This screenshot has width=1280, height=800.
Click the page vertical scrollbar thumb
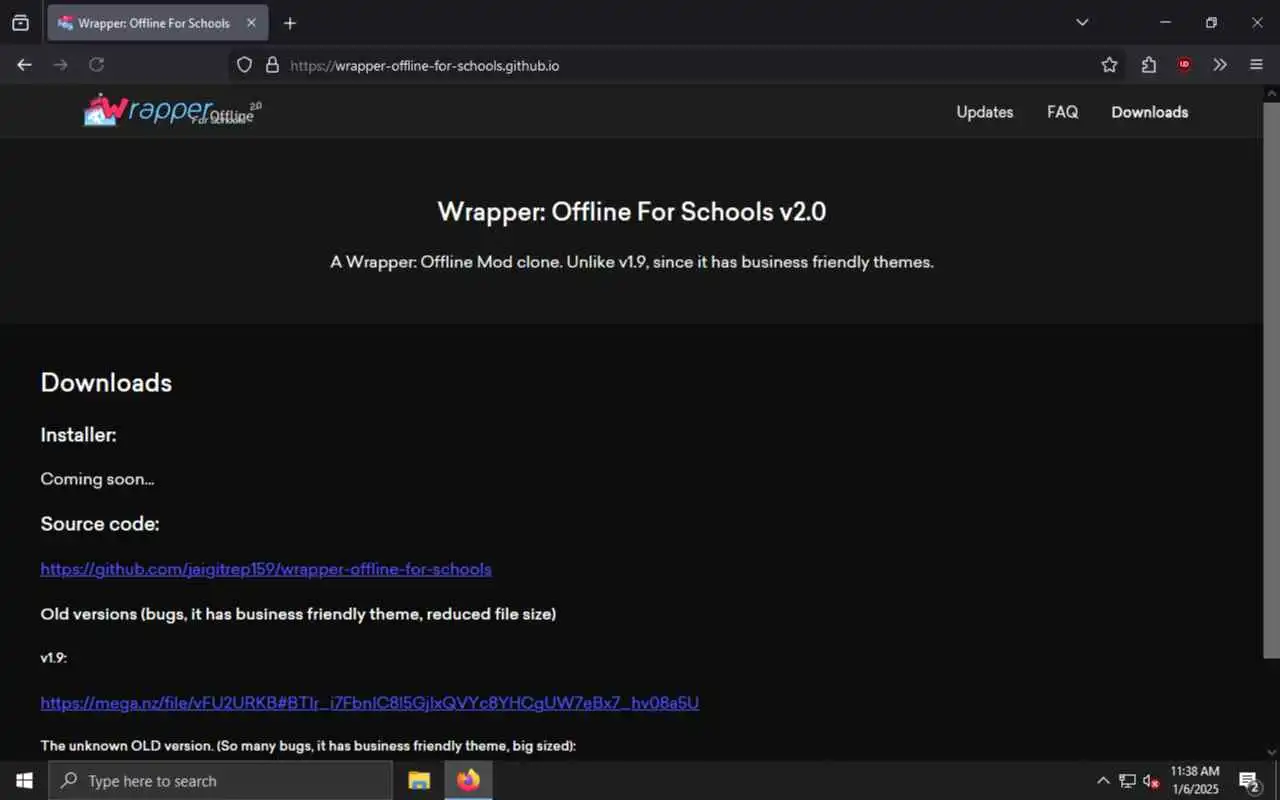tap(1271, 380)
